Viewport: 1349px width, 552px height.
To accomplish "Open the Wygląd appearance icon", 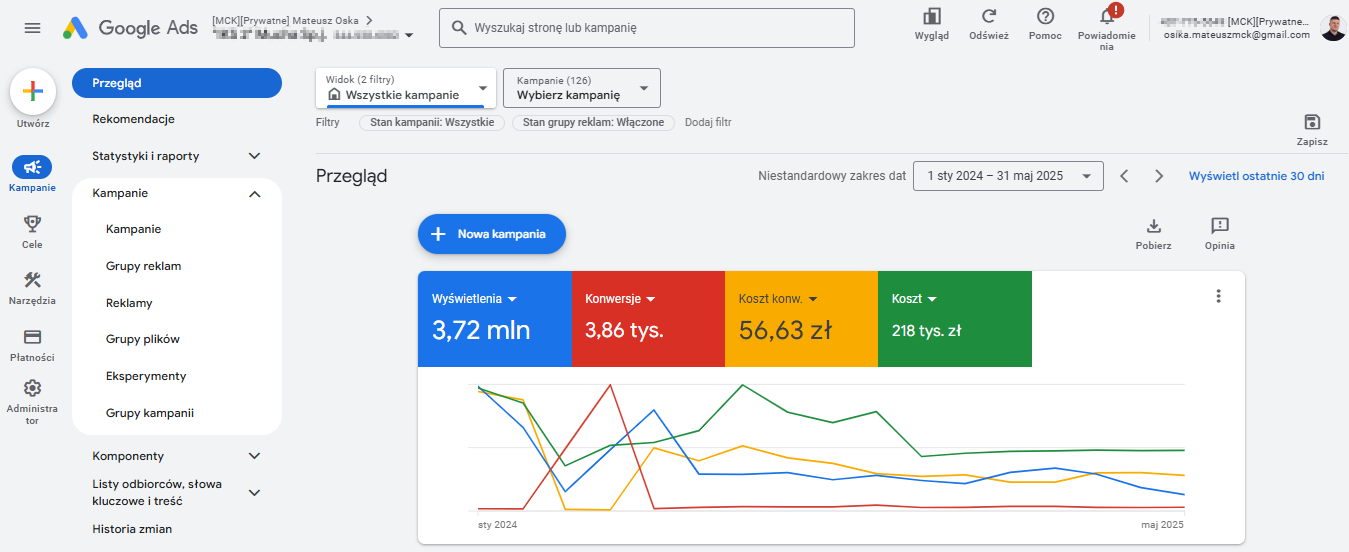I will tap(931, 16).
